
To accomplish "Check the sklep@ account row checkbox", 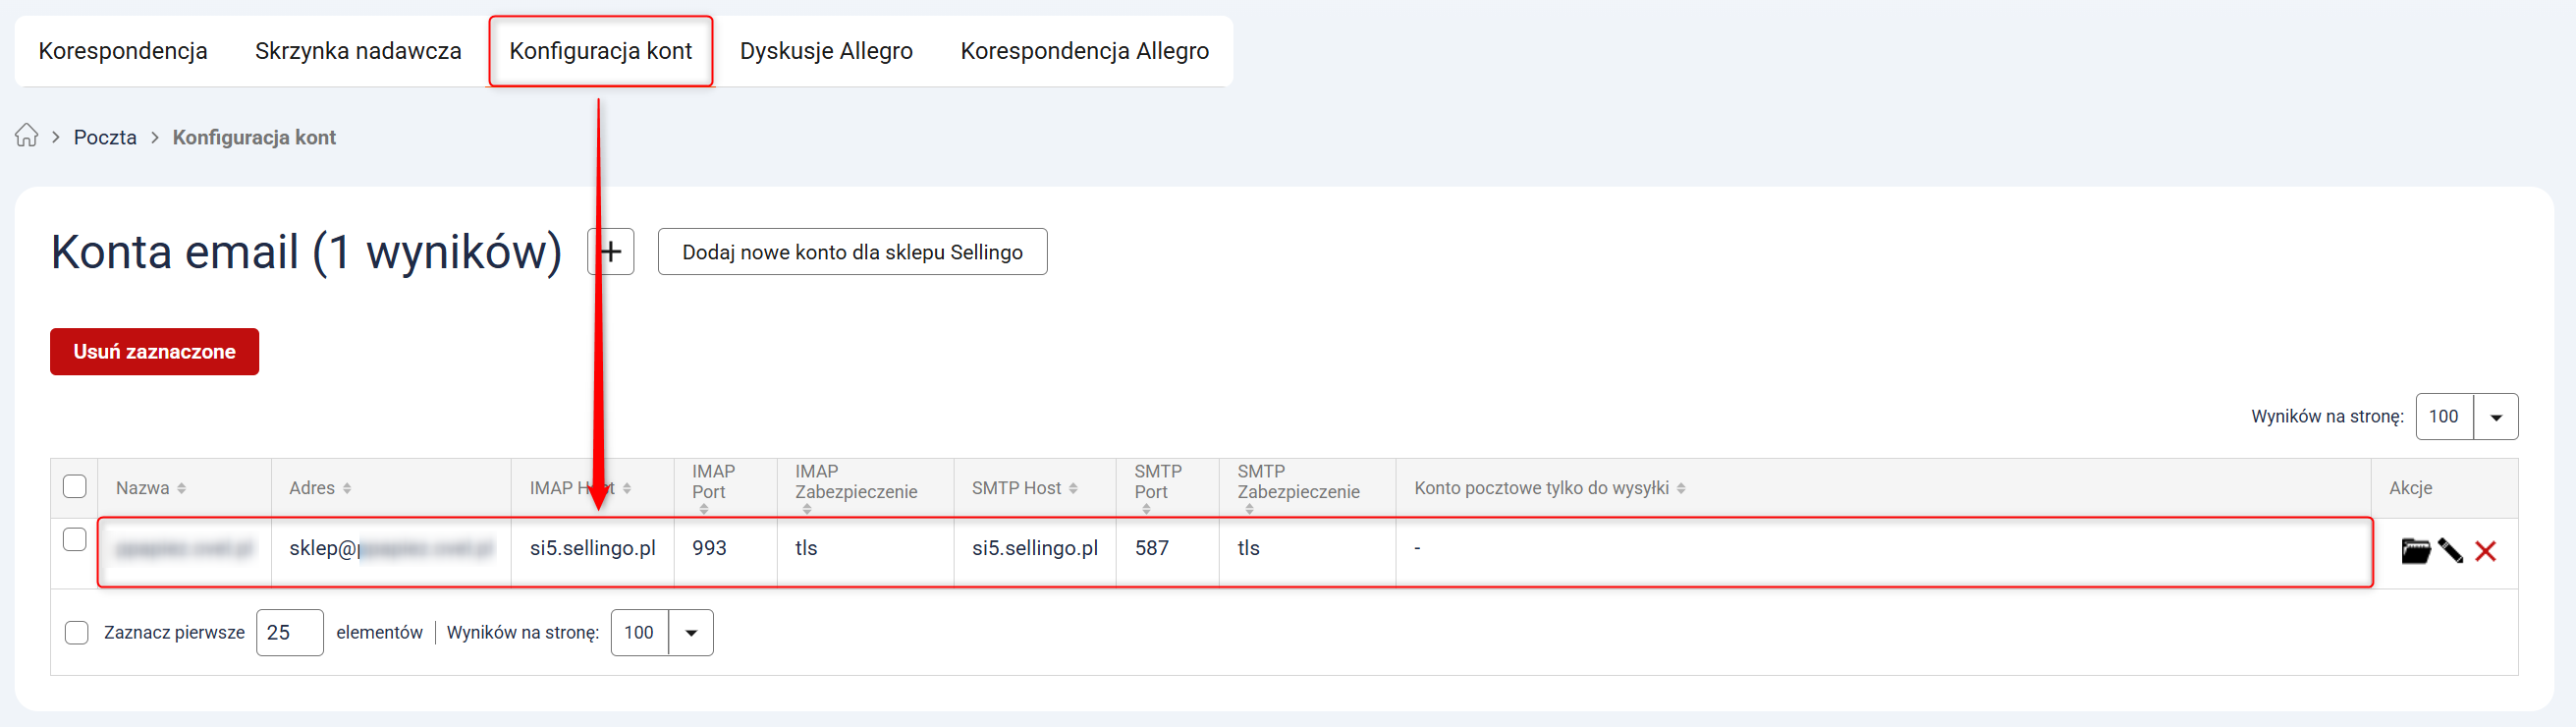I will [75, 539].
